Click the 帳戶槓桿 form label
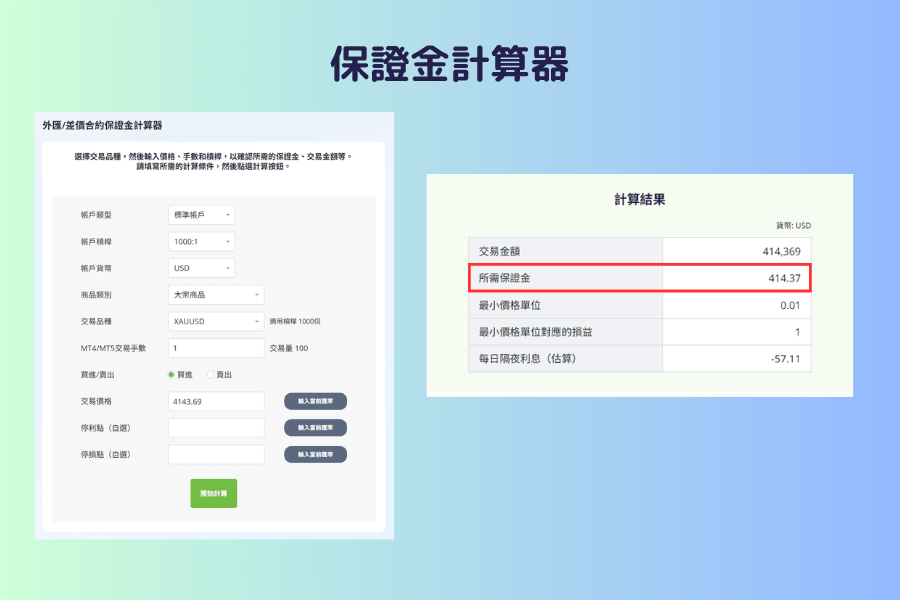Screen dimensions: 900x600 click(x=96, y=242)
